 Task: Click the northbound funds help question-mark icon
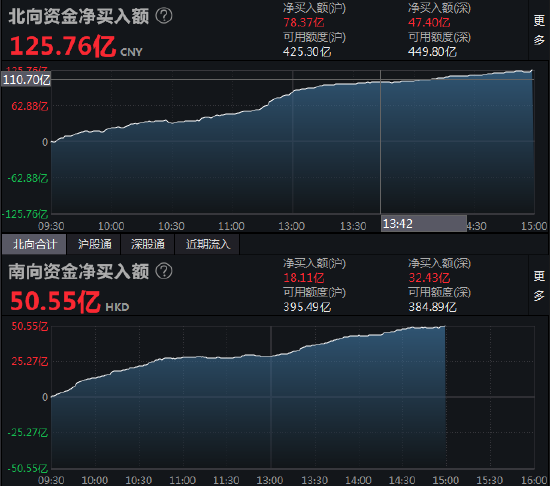coord(164,16)
